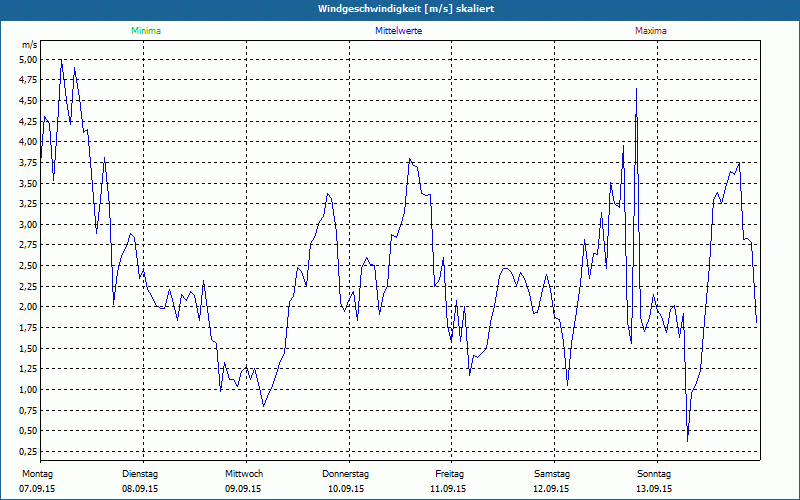Click the 4,00 y-axis value
This screenshot has width=800, height=500.
29,142
